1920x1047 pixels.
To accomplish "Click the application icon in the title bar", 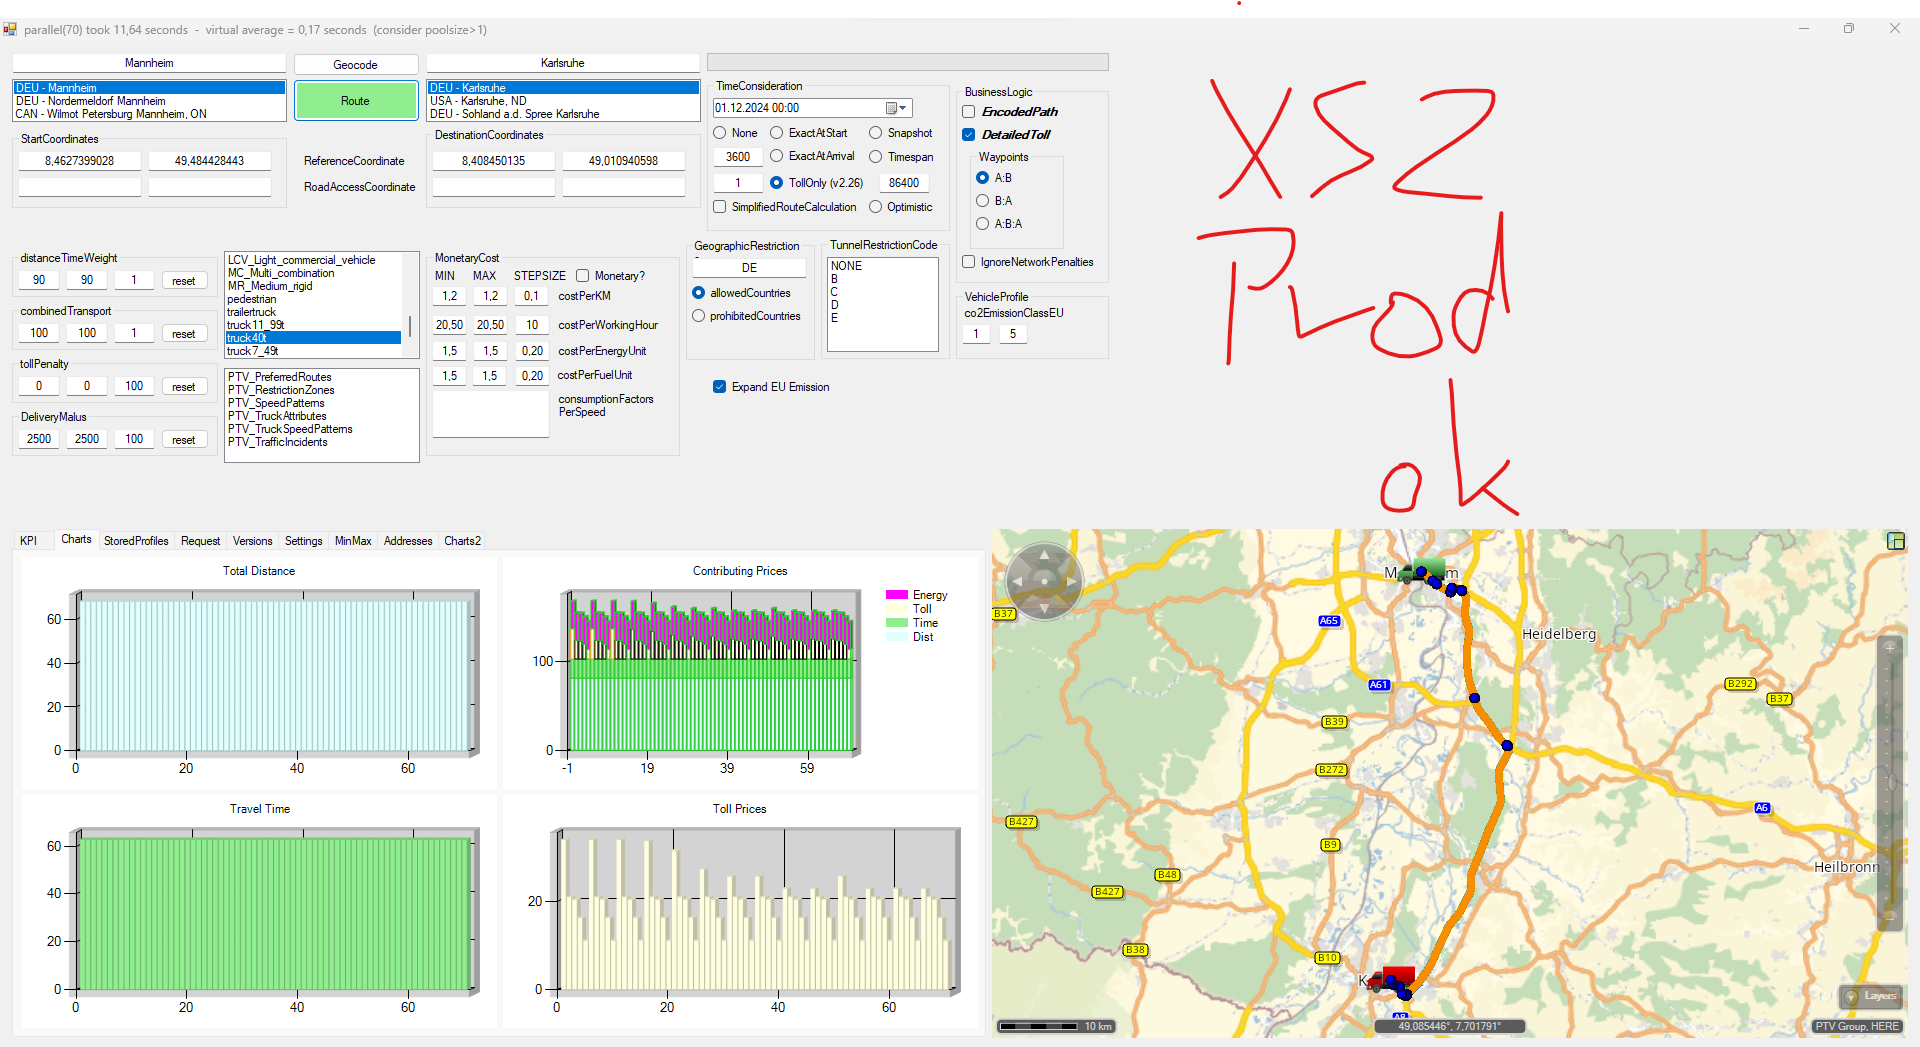I will (10, 29).
